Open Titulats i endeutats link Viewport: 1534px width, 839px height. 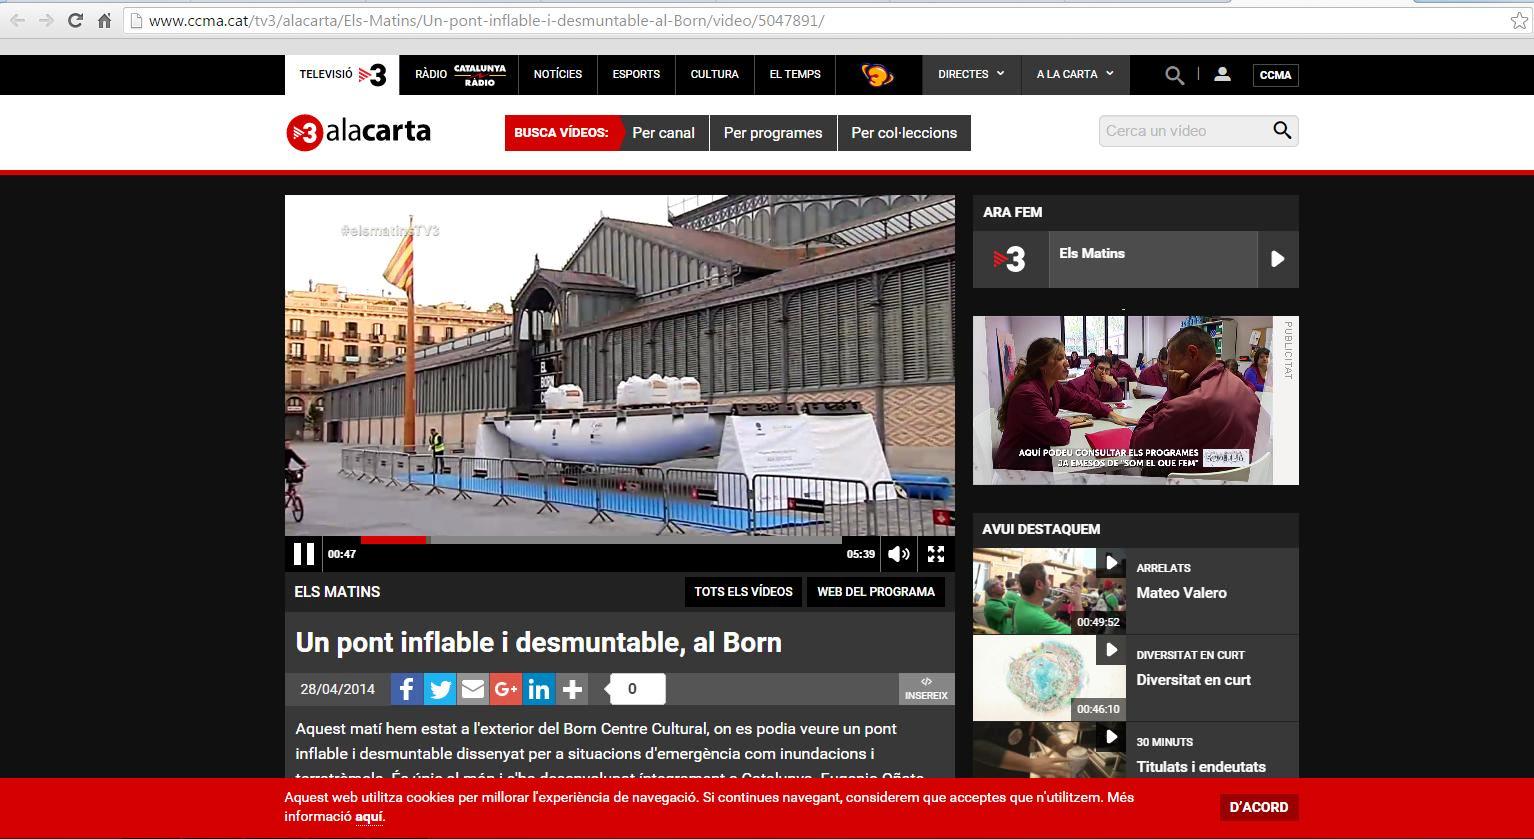pos(1201,767)
